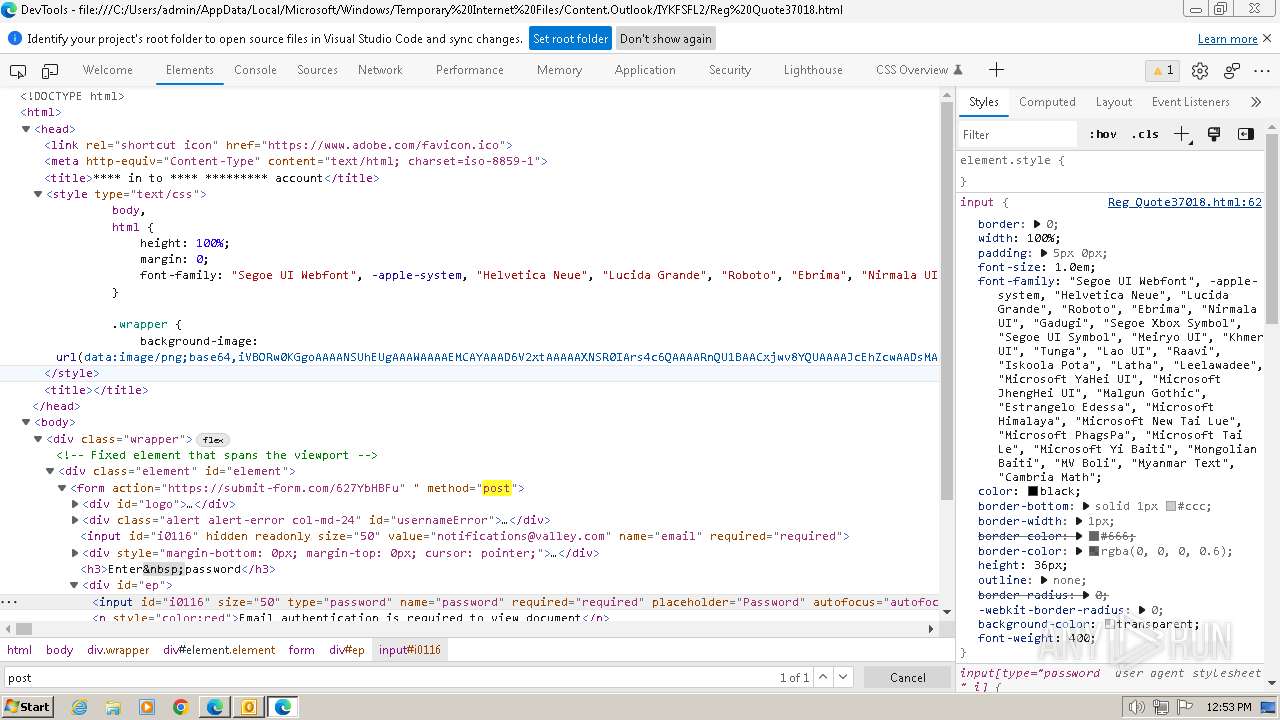Jump to next search result

844,677
